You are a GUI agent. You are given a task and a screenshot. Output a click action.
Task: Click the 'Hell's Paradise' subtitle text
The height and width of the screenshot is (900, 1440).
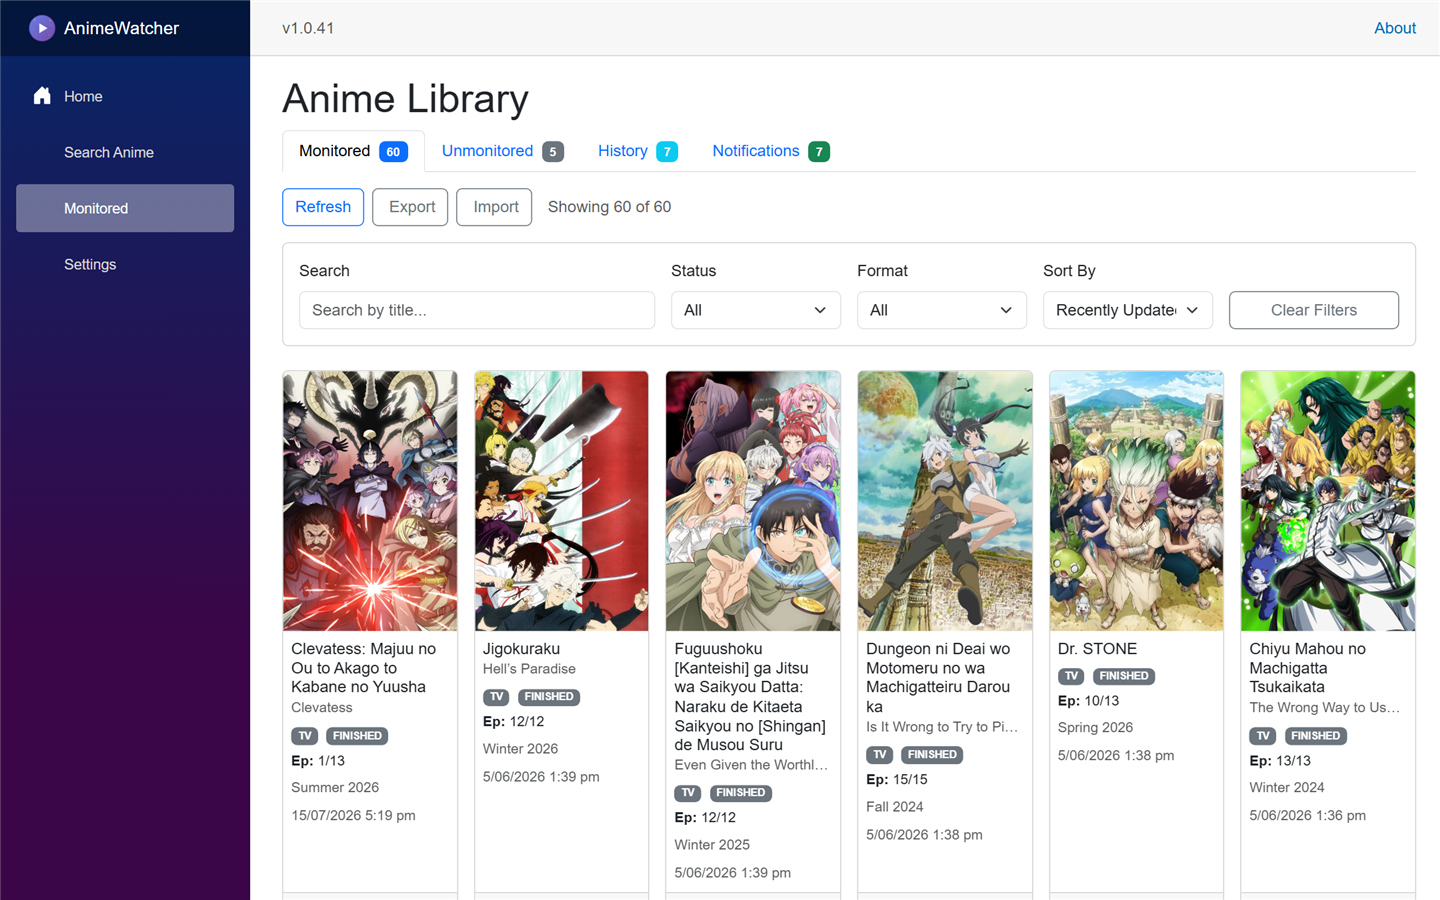[x=529, y=669]
